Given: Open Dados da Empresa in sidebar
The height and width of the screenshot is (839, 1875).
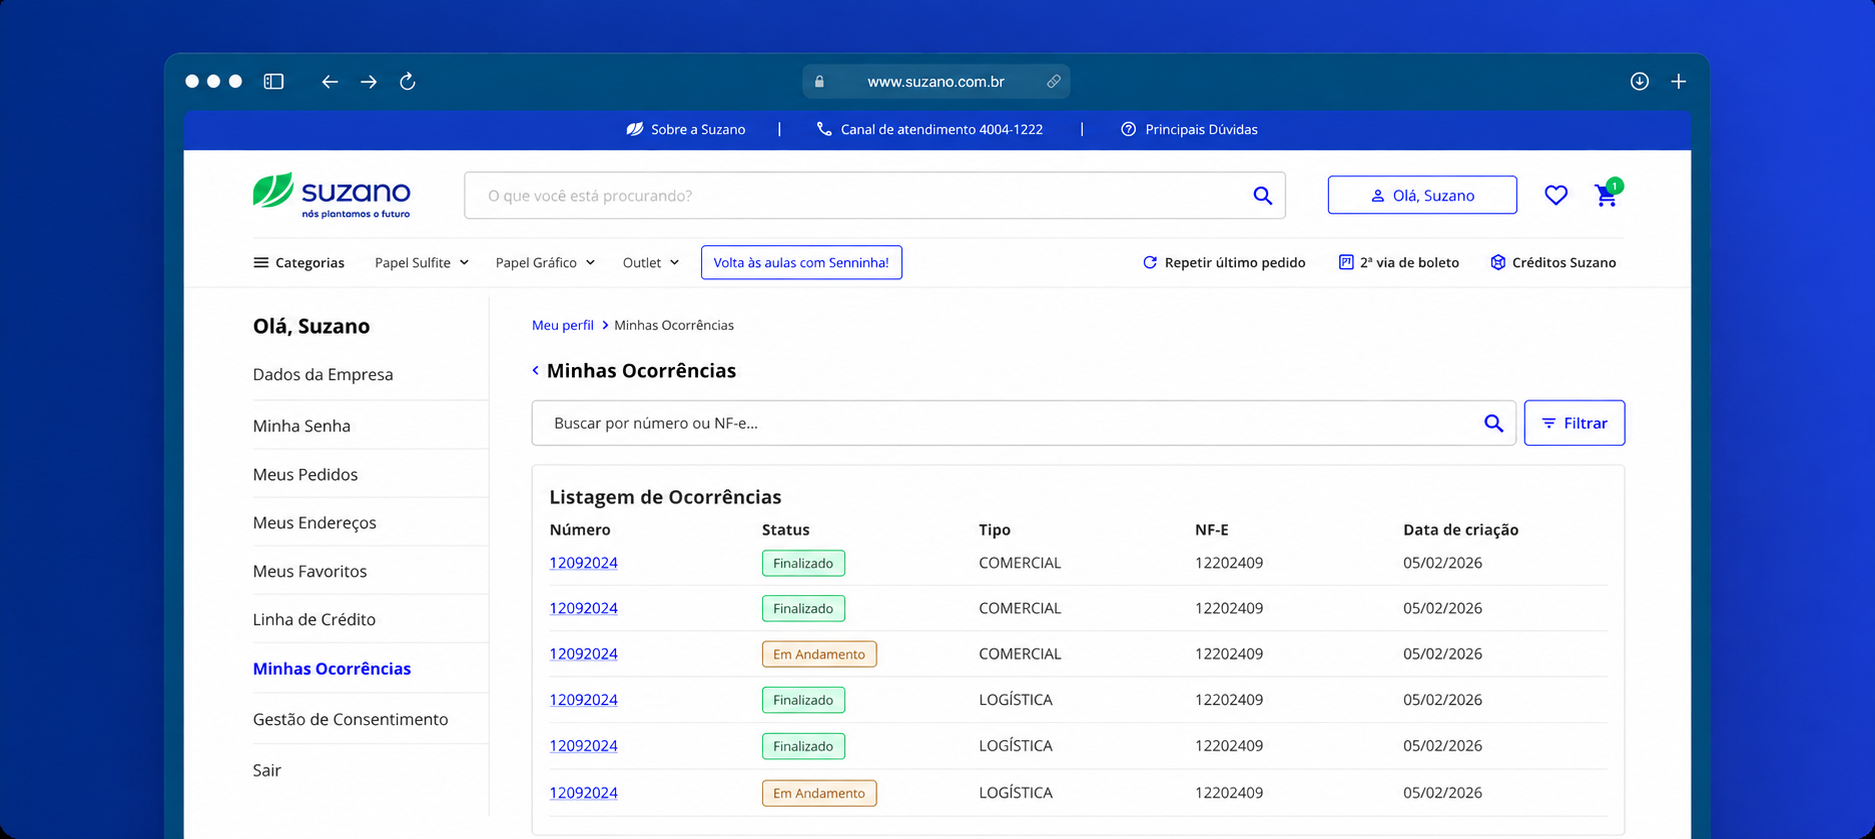Looking at the screenshot, I should coord(323,374).
